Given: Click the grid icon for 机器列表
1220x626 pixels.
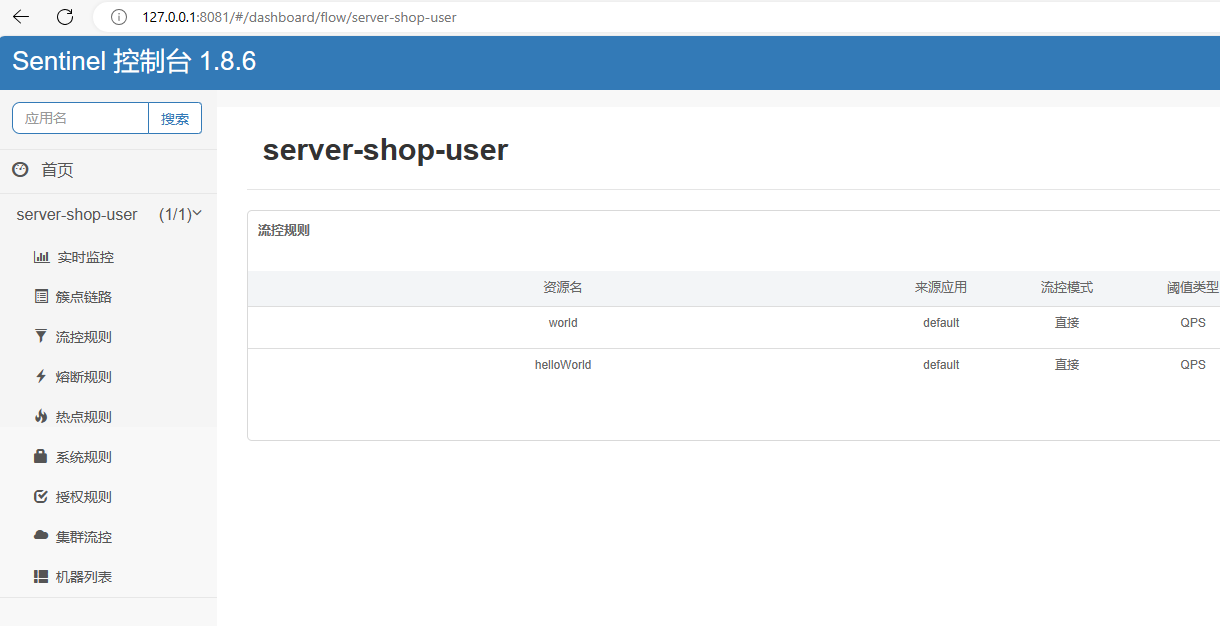Looking at the screenshot, I should [41, 577].
